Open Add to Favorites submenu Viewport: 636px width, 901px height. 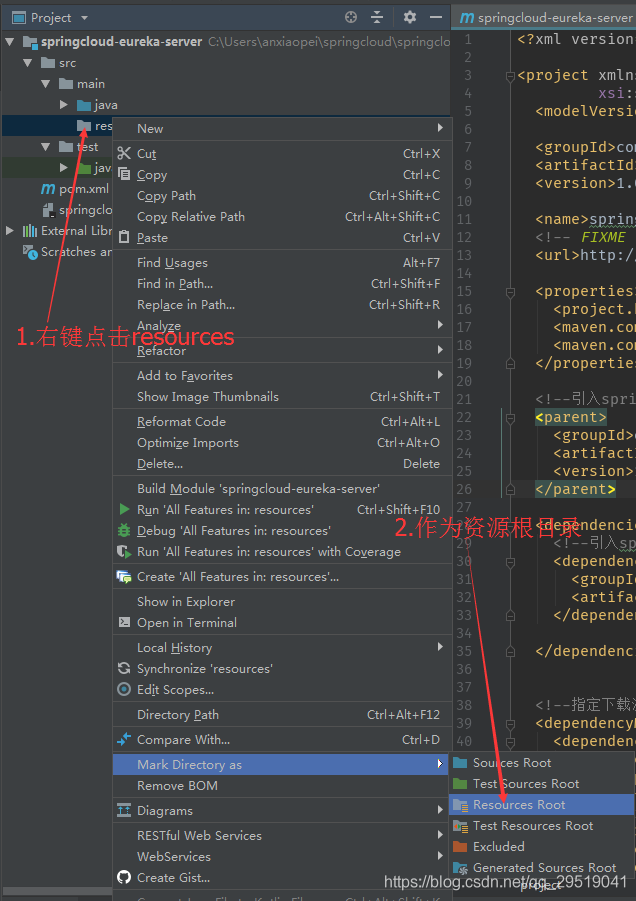(x=283, y=376)
